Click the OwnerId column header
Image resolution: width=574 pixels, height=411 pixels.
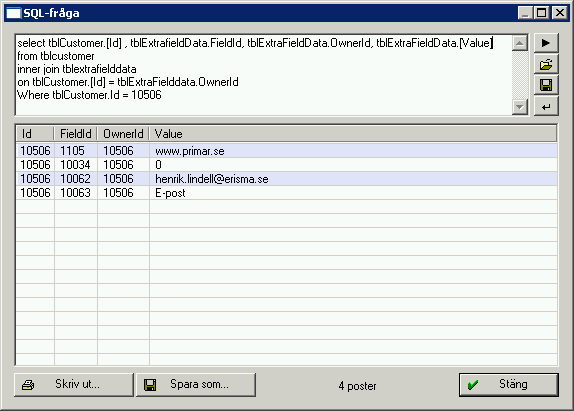[123, 134]
